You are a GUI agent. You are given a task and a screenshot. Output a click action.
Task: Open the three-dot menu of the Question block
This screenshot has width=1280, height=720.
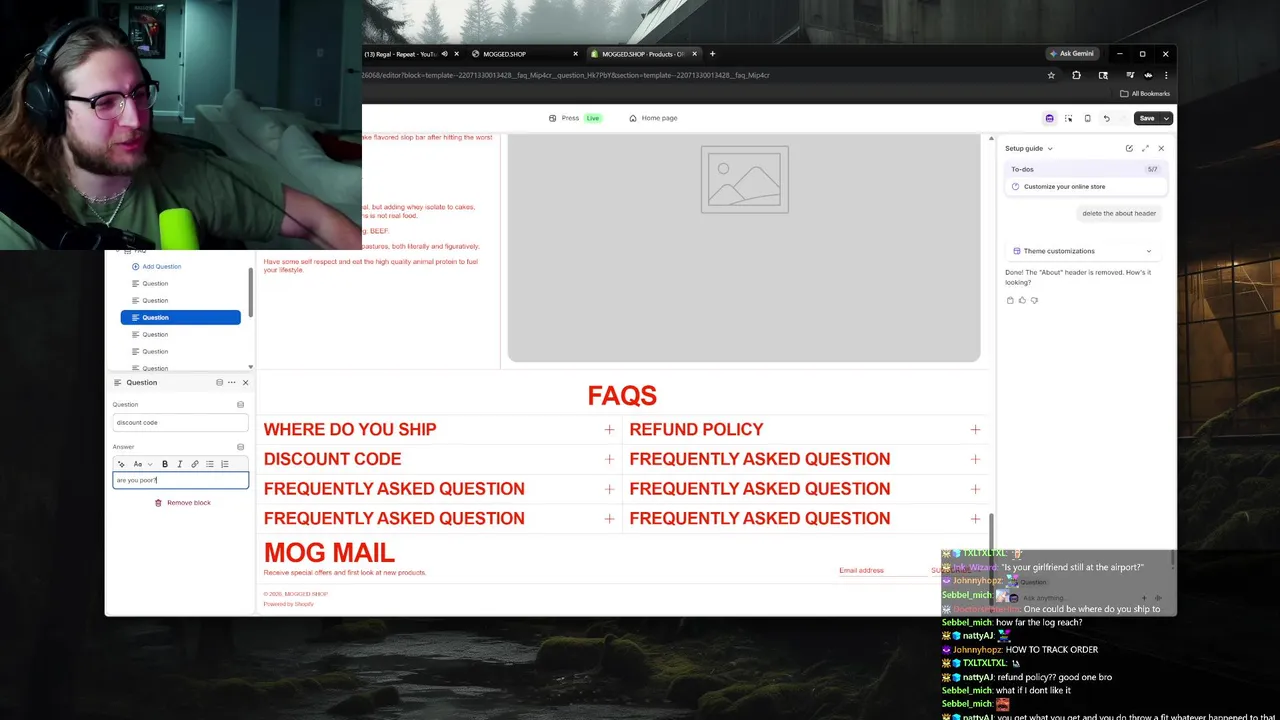point(231,382)
